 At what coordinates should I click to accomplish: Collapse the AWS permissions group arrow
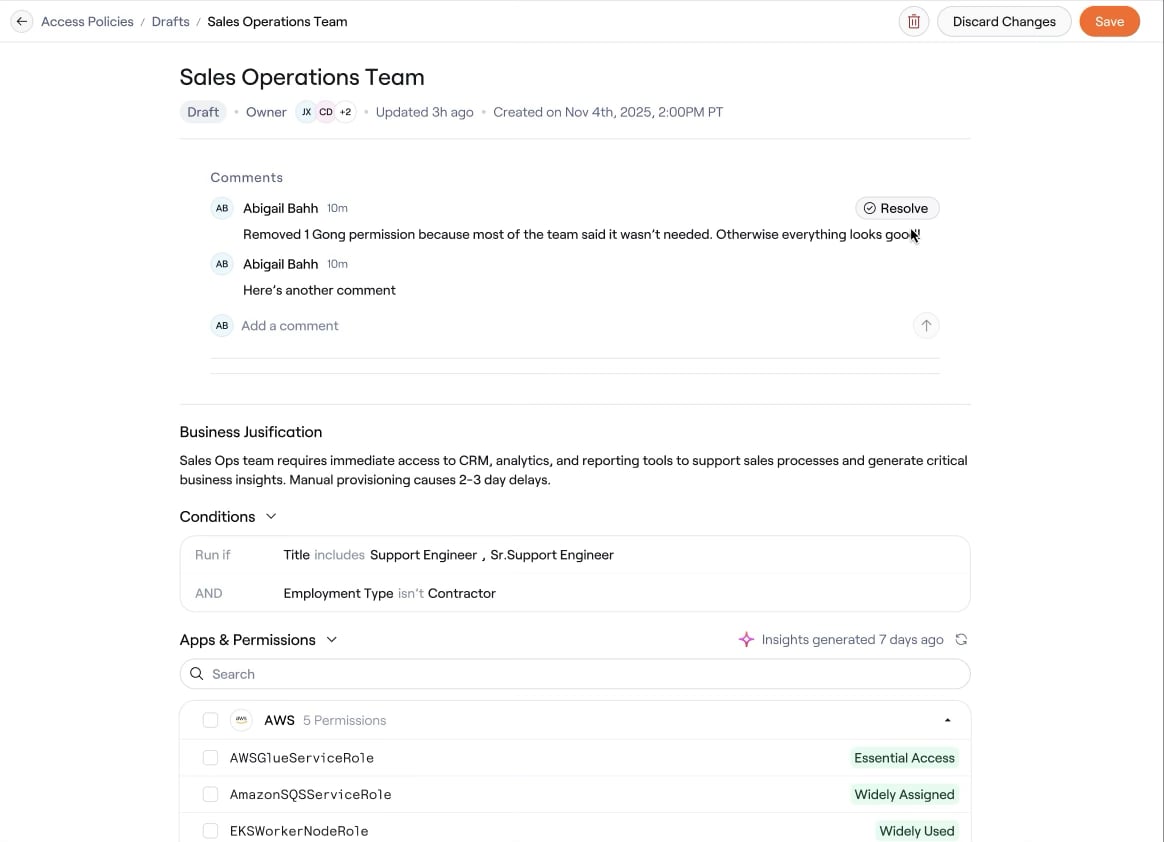click(x=947, y=720)
